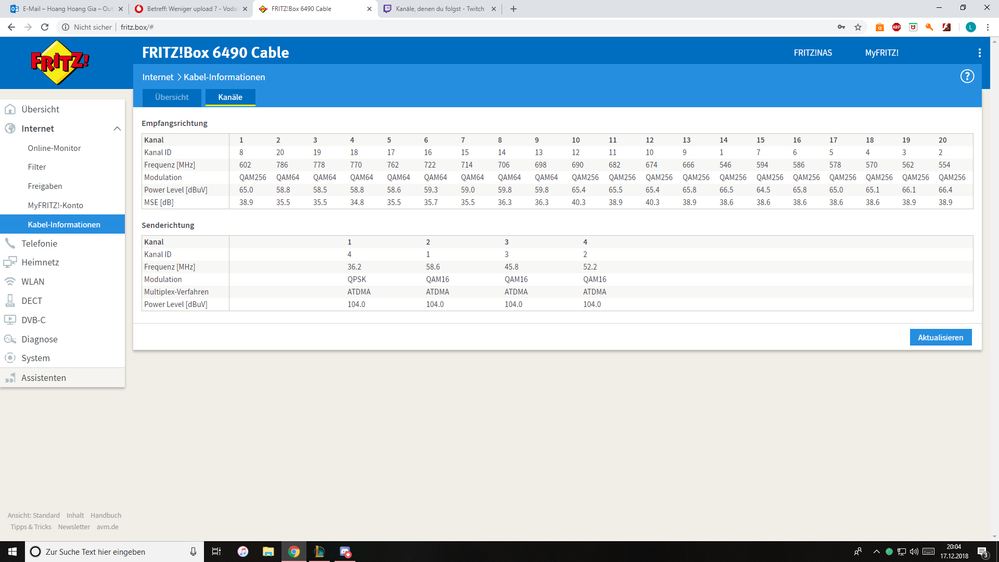Viewport: 999px width, 562px height.
Task: Switch to the Twitch Kanäle browser tab
Action: point(440,9)
